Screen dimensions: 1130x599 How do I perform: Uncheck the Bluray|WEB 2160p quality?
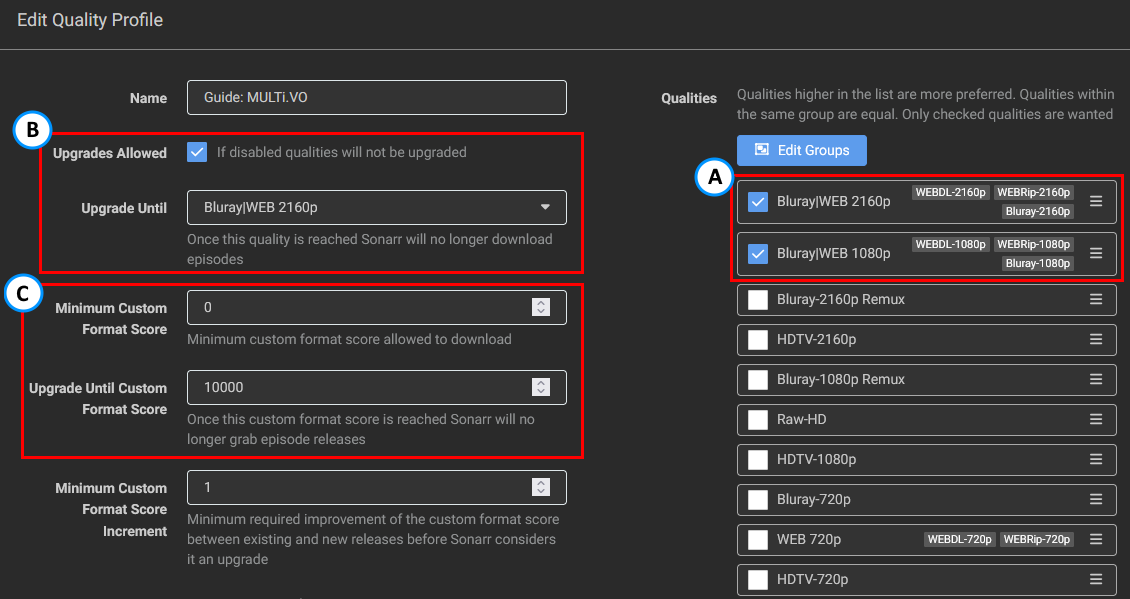(x=758, y=201)
